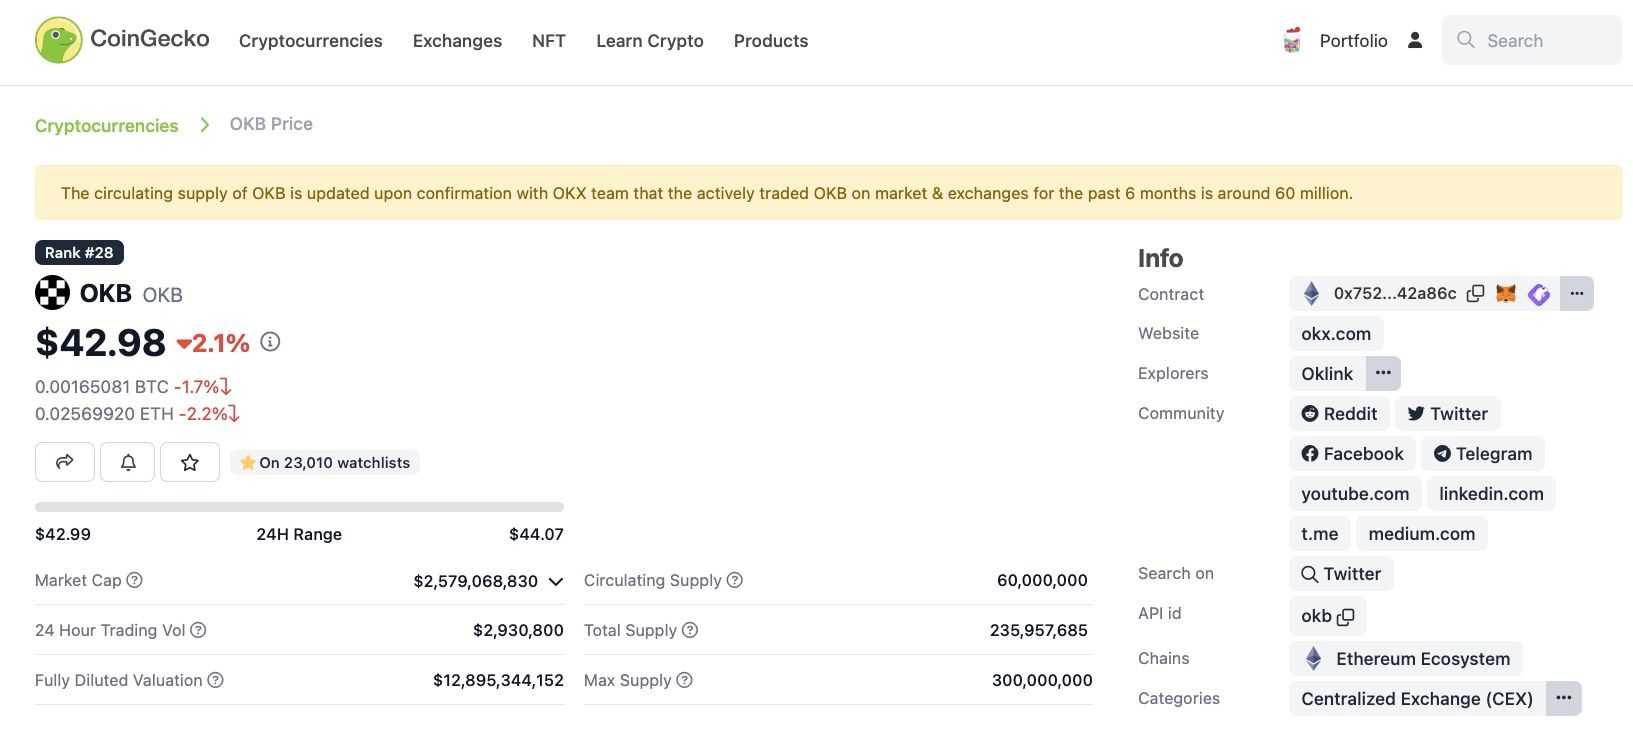
Task: Search on Twitter button
Action: point(1341,573)
